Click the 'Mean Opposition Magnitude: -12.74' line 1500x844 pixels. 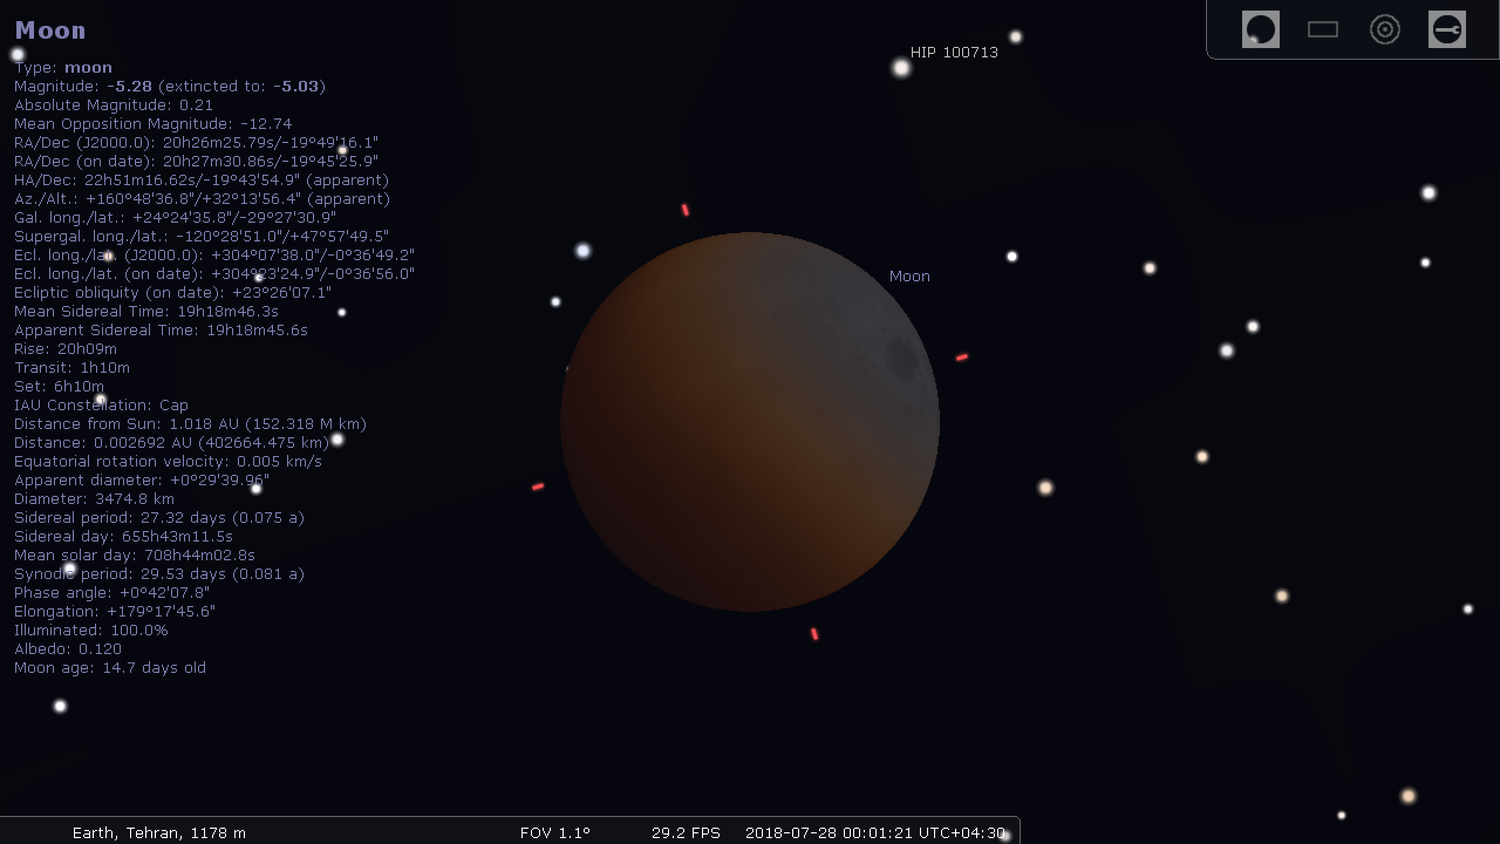153,124
